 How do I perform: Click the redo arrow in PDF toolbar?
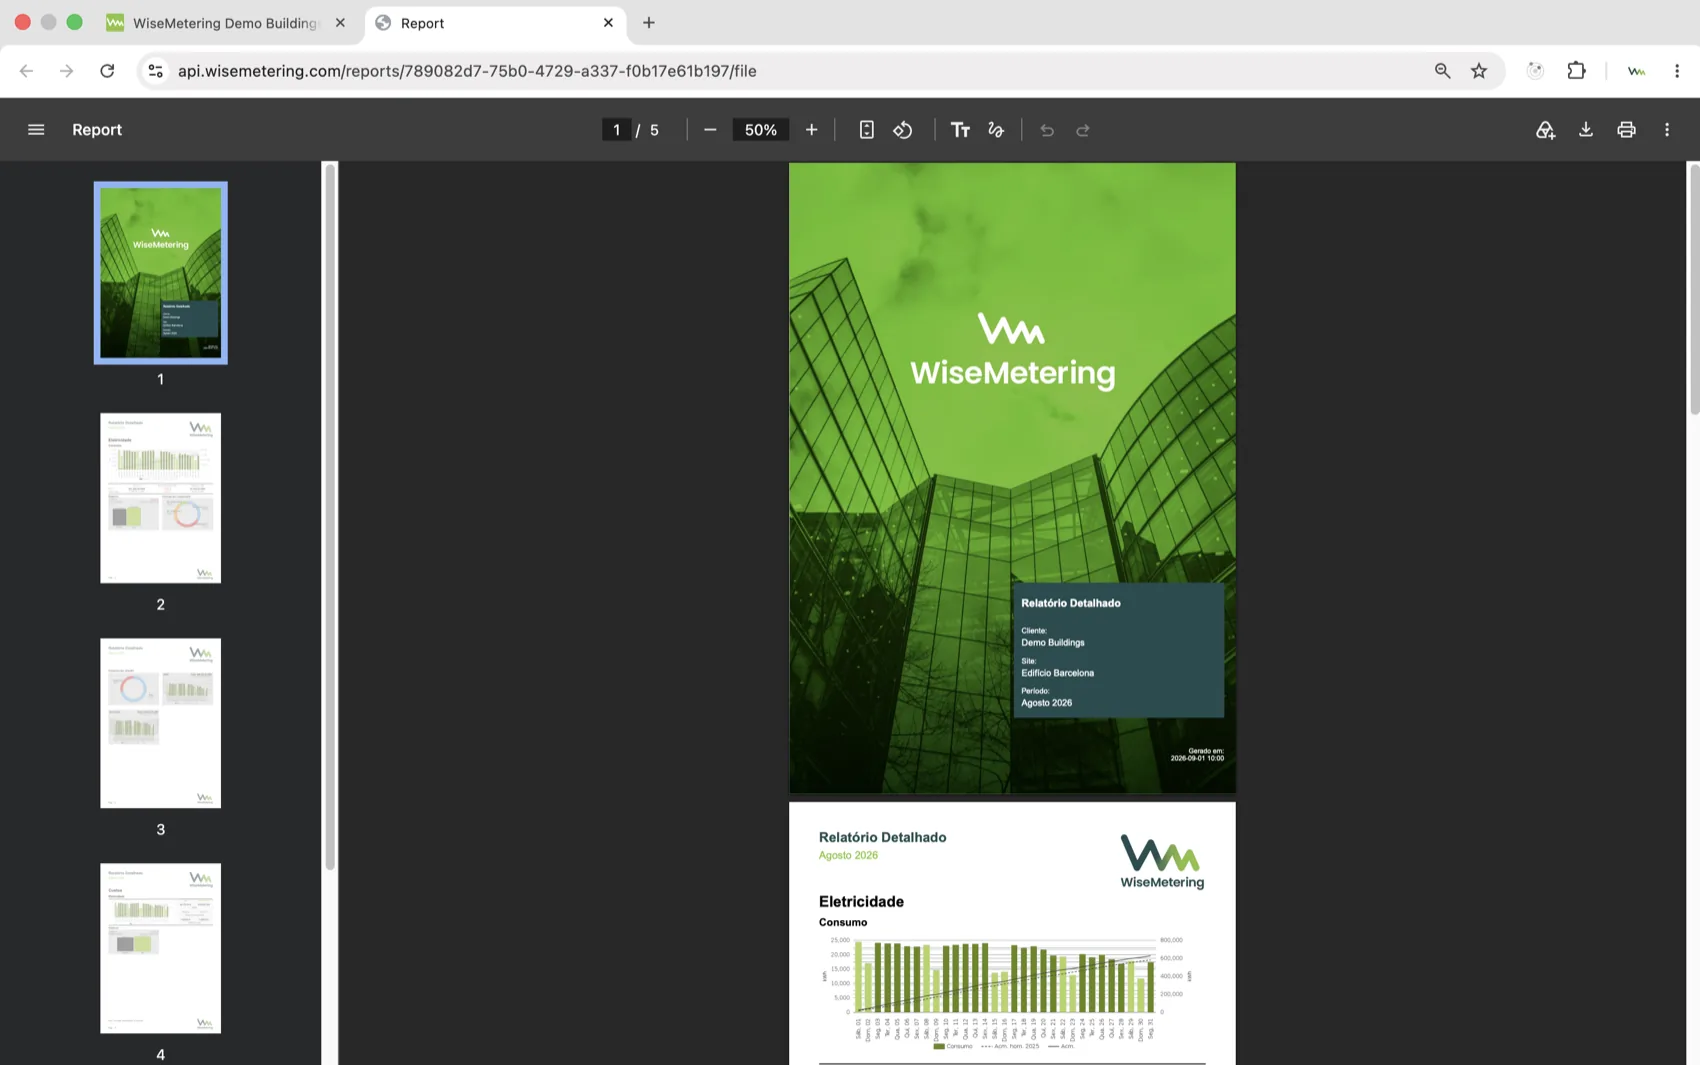(1083, 130)
